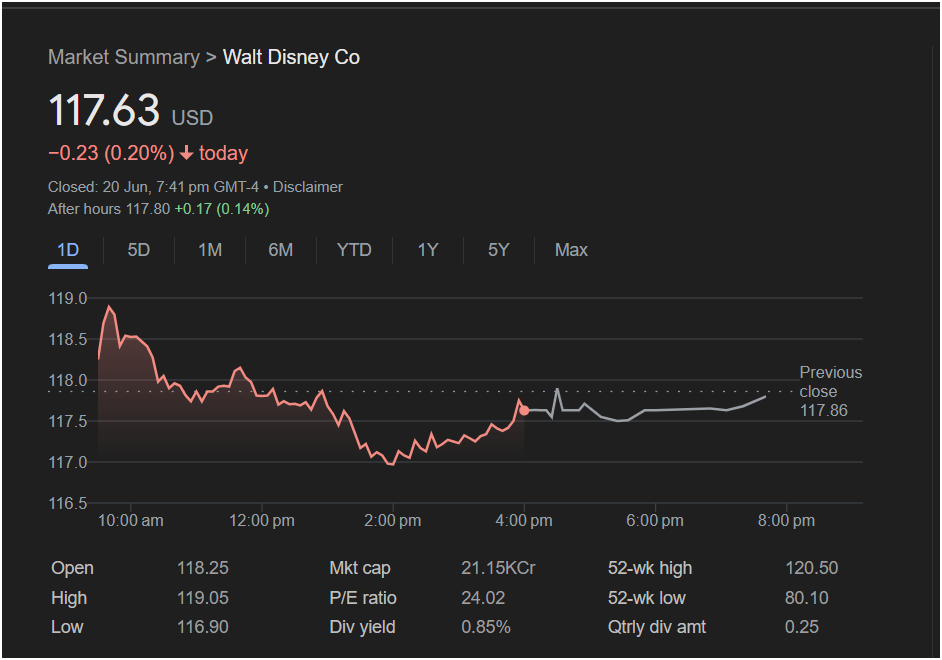Switch to the 5D chart tab
Viewport: 942px width, 660px height.
tap(138, 250)
